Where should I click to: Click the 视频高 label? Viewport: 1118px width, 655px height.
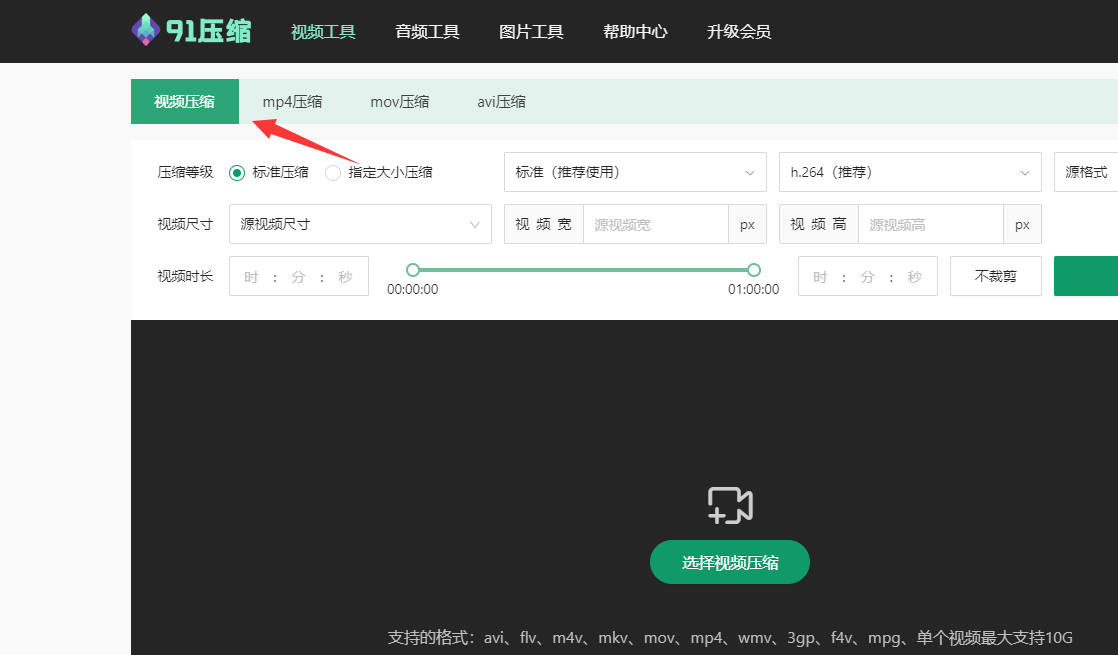point(819,225)
